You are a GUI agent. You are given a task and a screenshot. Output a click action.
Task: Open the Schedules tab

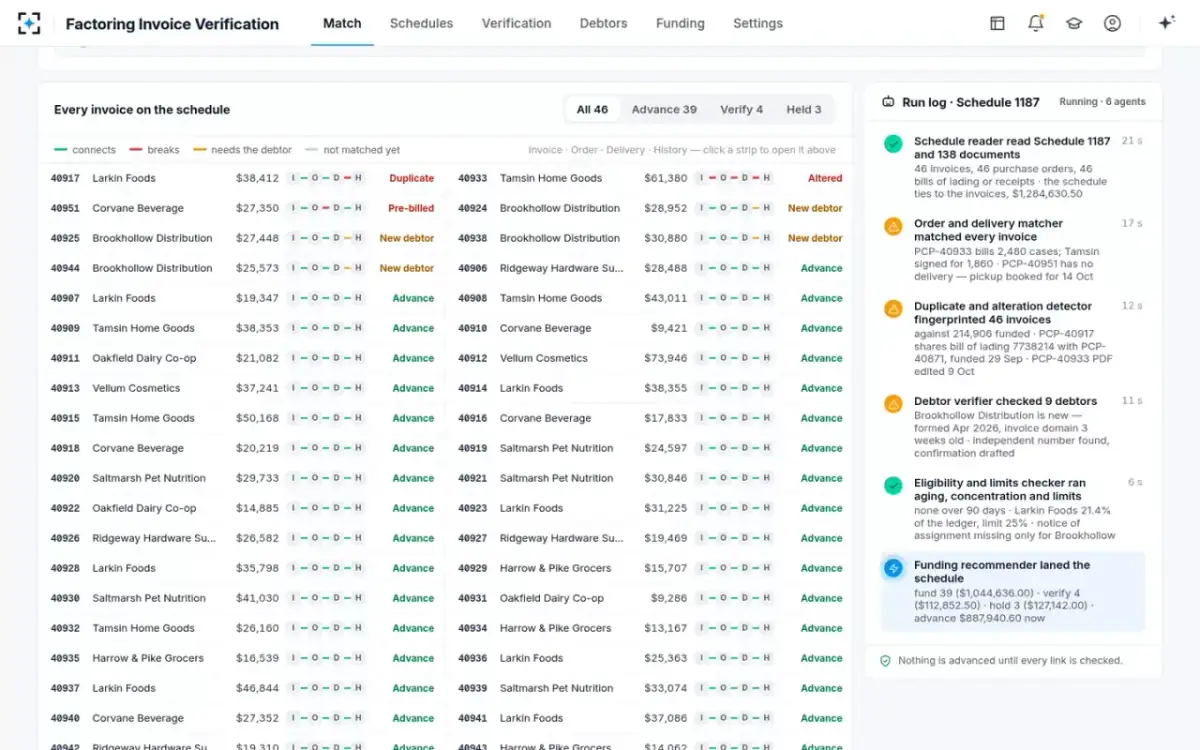(421, 23)
